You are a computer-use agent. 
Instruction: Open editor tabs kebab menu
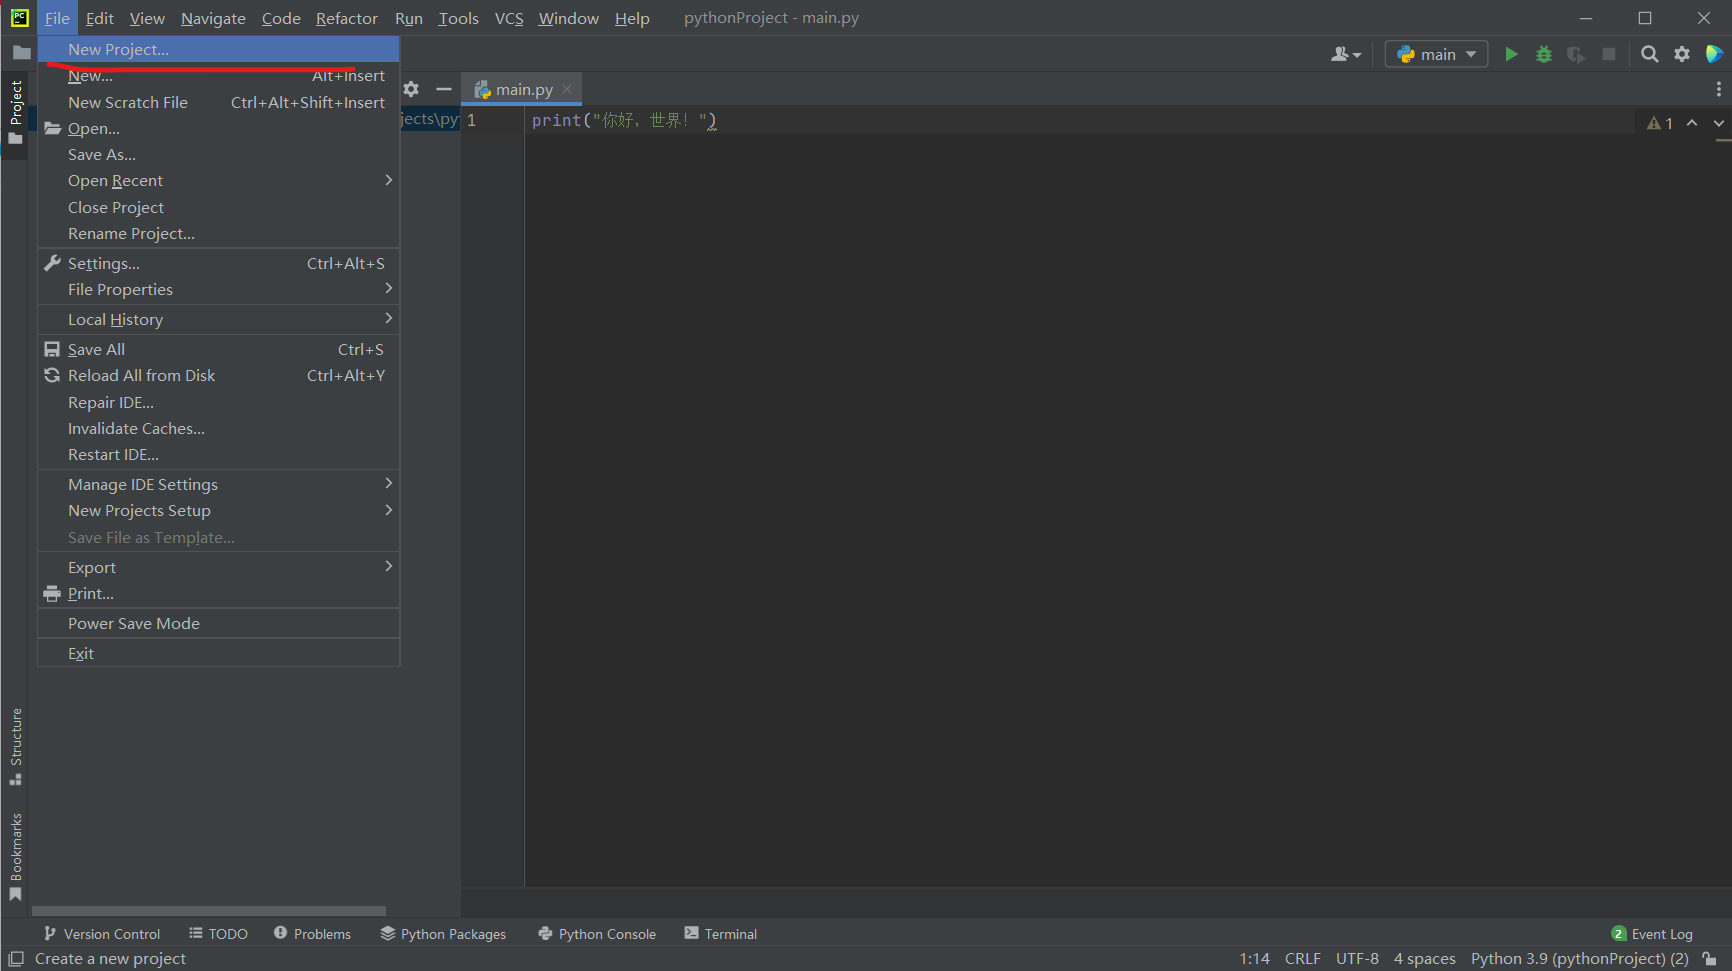(1719, 89)
